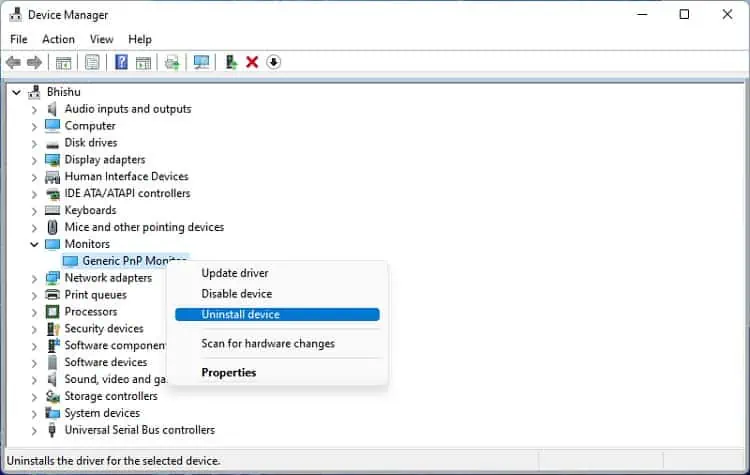Collapse the Bhishu root node
750x475 pixels.
pyautogui.click(x=16, y=92)
